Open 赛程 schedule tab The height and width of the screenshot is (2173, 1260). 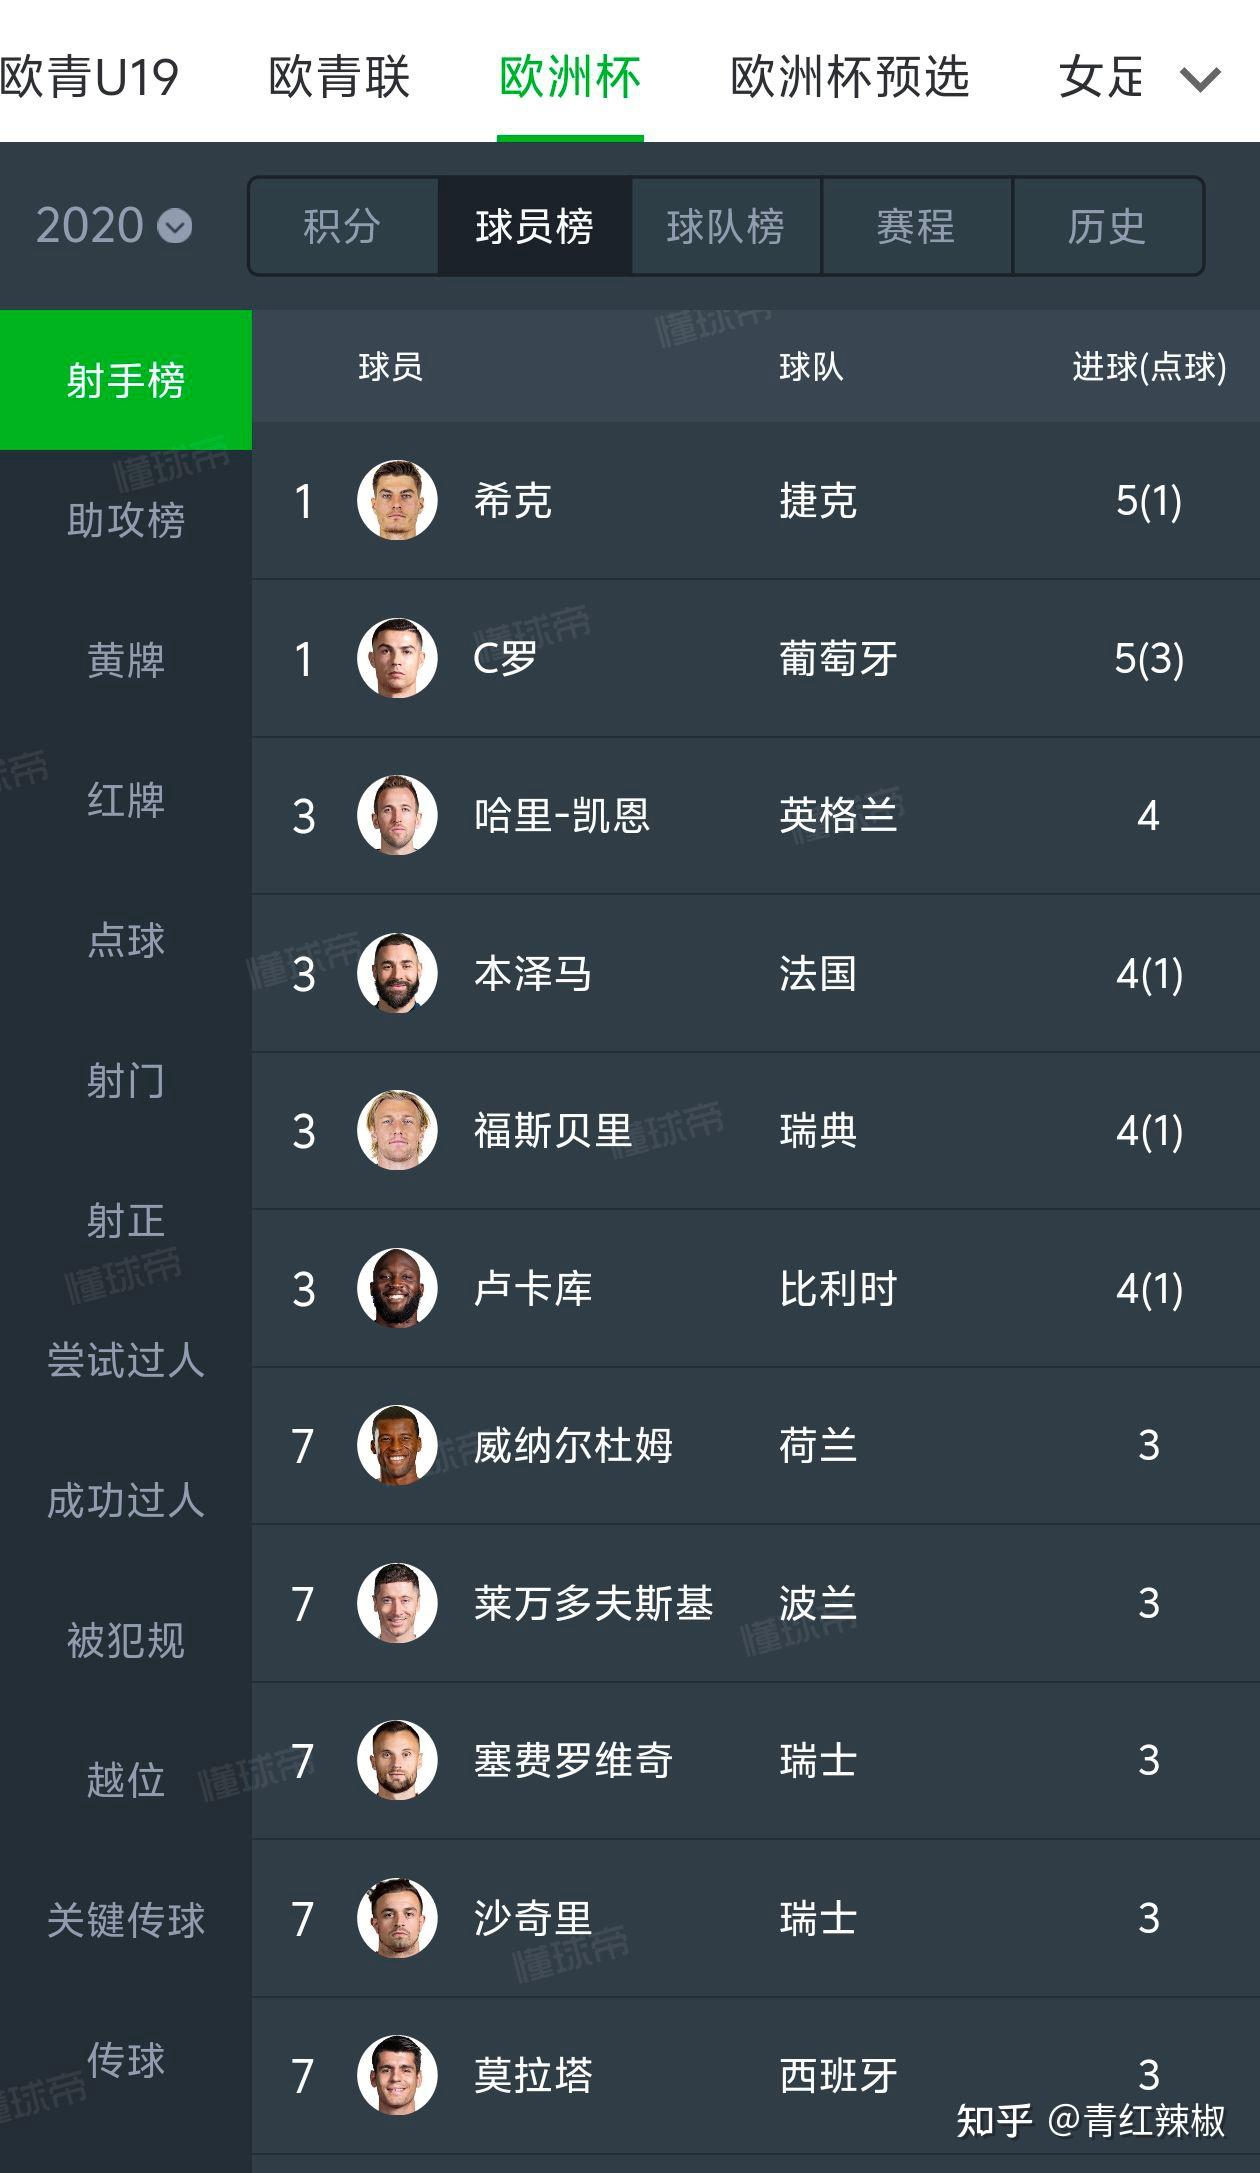[x=916, y=226]
